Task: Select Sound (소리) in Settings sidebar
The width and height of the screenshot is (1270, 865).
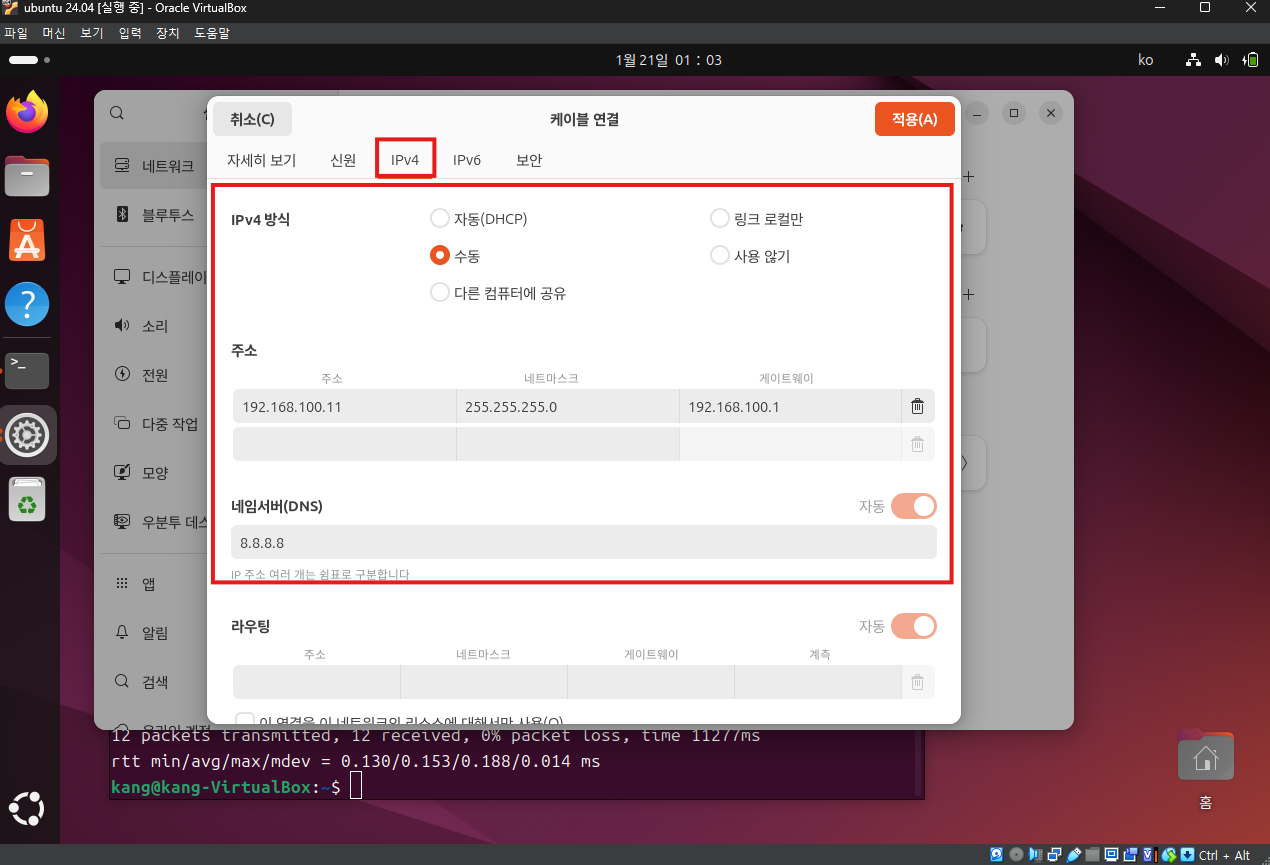Action: coord(154,326)
